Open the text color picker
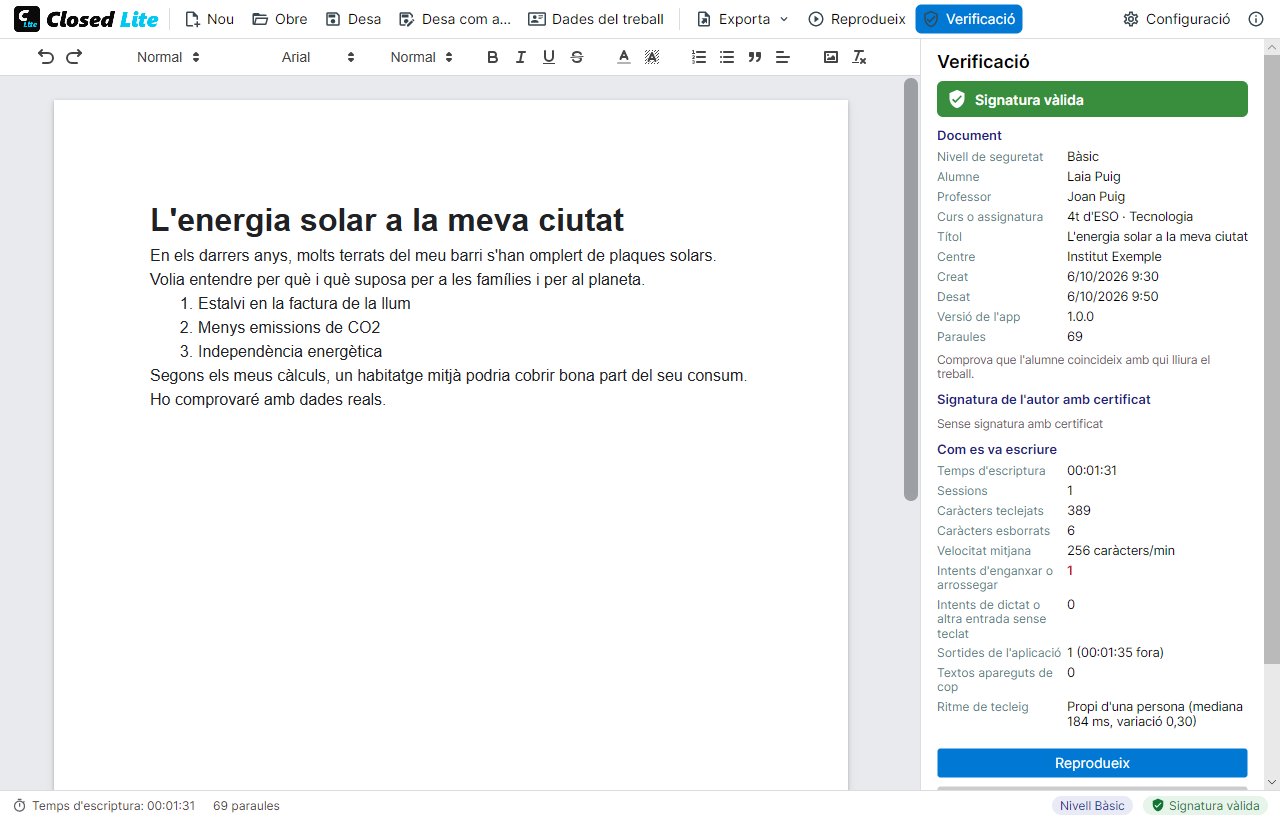The height and width of the screenshot is (820, 1280). coord(624,57)
